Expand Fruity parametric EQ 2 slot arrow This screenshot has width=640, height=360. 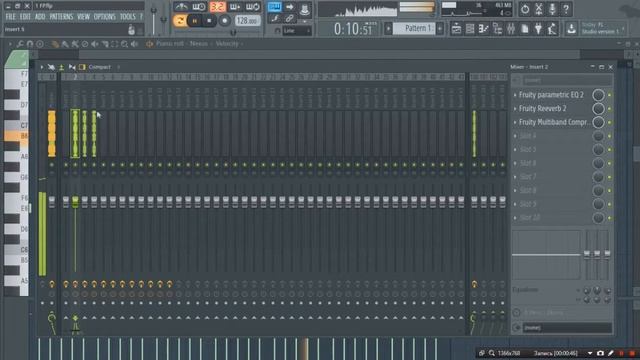[x=515, y=95]
